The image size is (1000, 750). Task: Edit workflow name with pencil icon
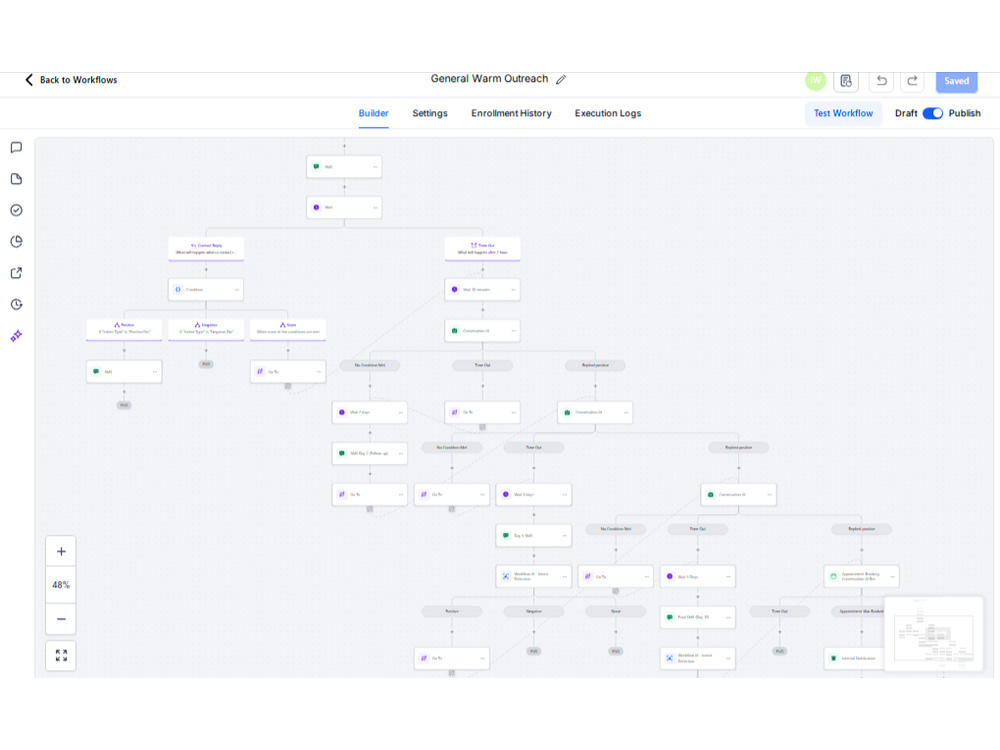(561, 80)
